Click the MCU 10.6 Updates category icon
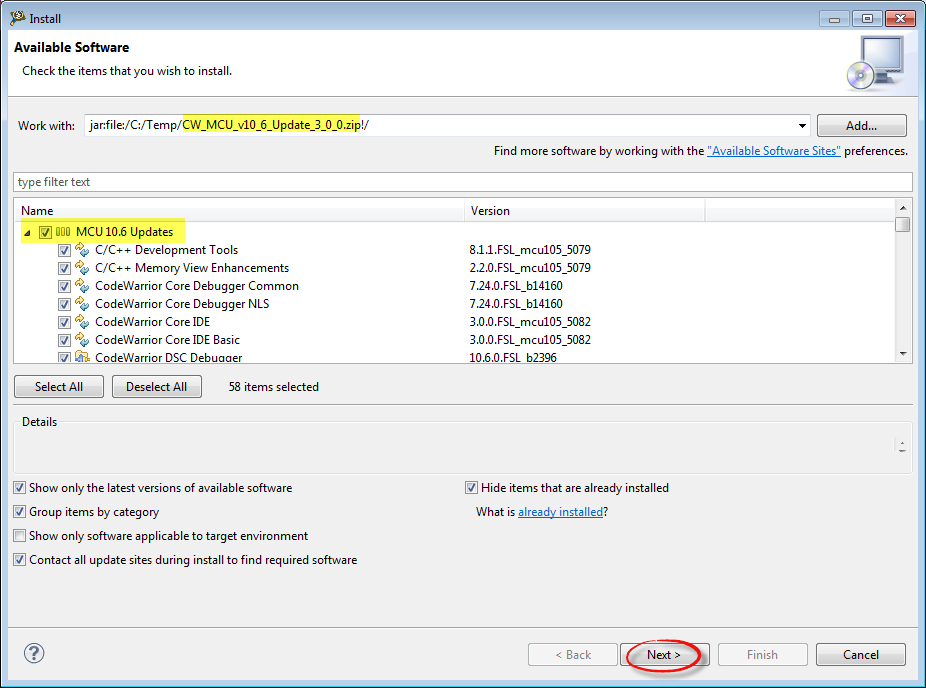 tap(63, 232)
